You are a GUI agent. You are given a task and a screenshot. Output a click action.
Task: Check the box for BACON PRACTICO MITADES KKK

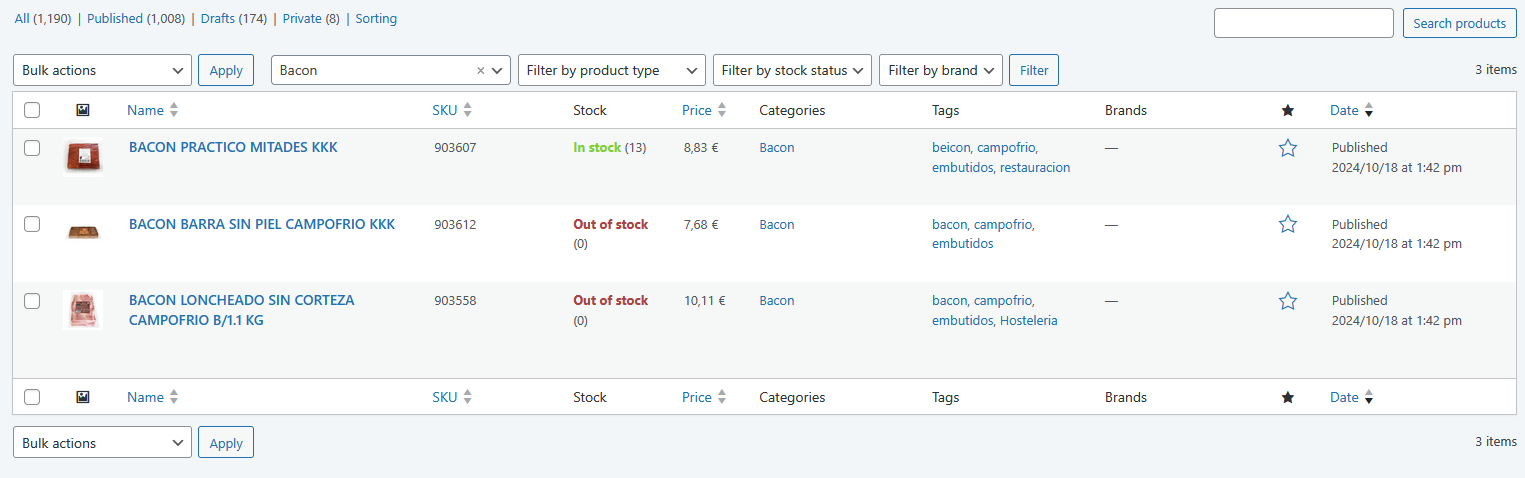[32, 148]
